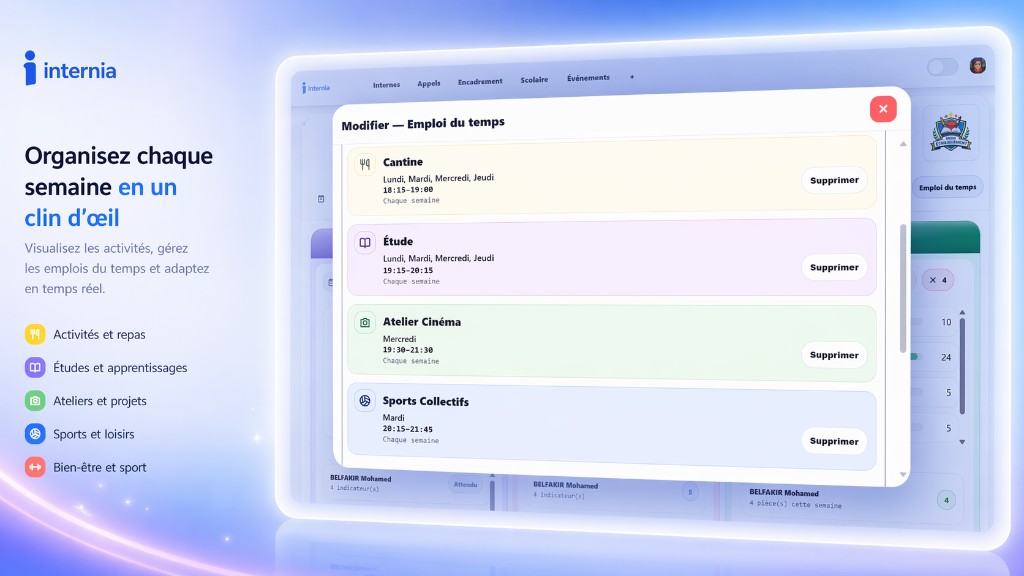Click the dialog scrollbar up arrow
Image resolution: width=1024 pixels, height=576 pixels.
[x=903, y=144]
